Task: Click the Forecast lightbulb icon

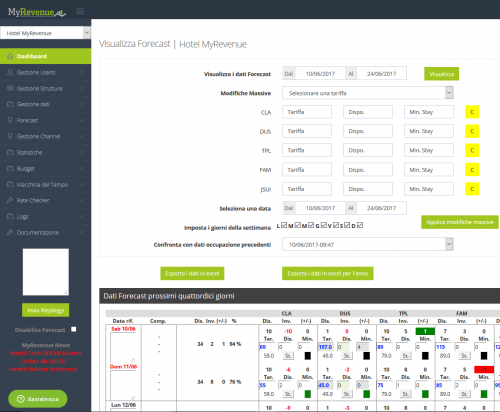Action: pyautogui.click(x=10, y=120)
